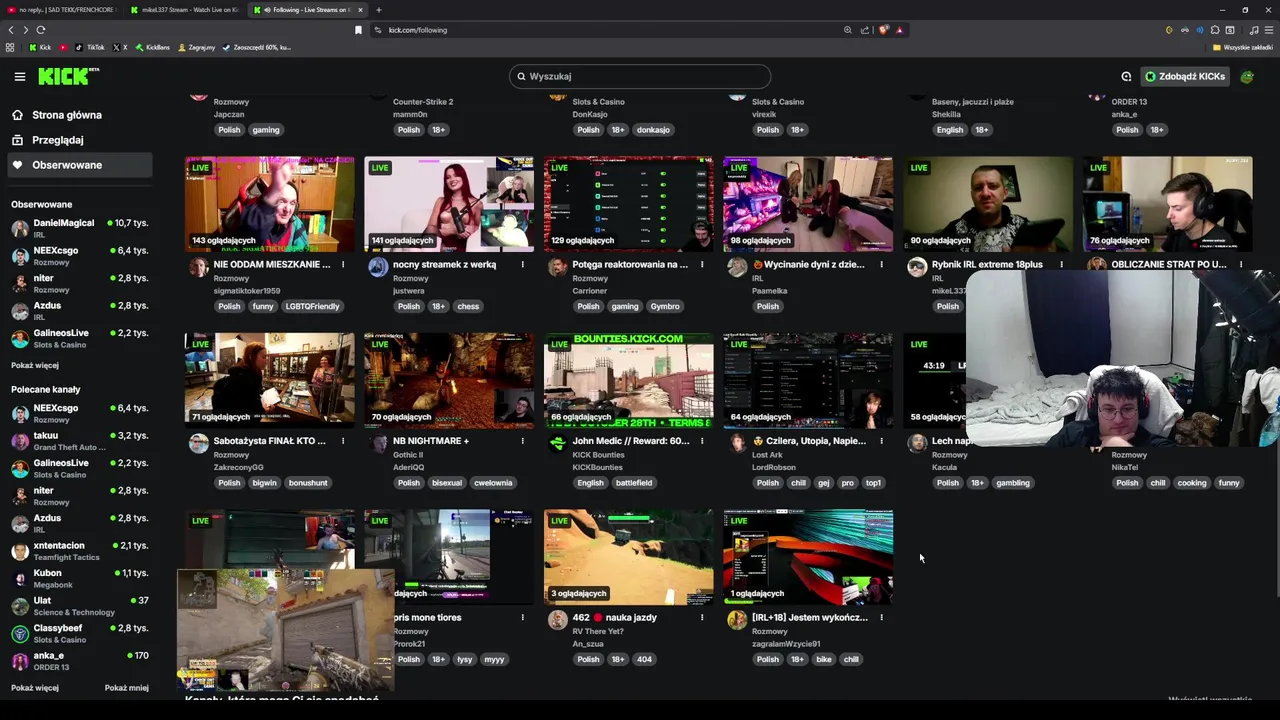
Task: Click the Zdobądź KICKs button
Action: point(1185,76)
